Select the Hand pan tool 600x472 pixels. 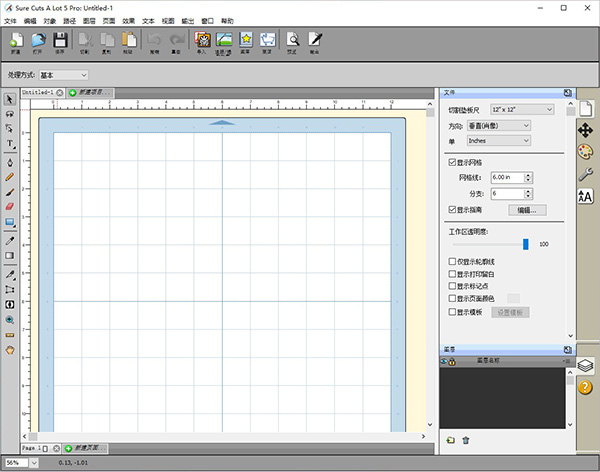pos(10,350)
